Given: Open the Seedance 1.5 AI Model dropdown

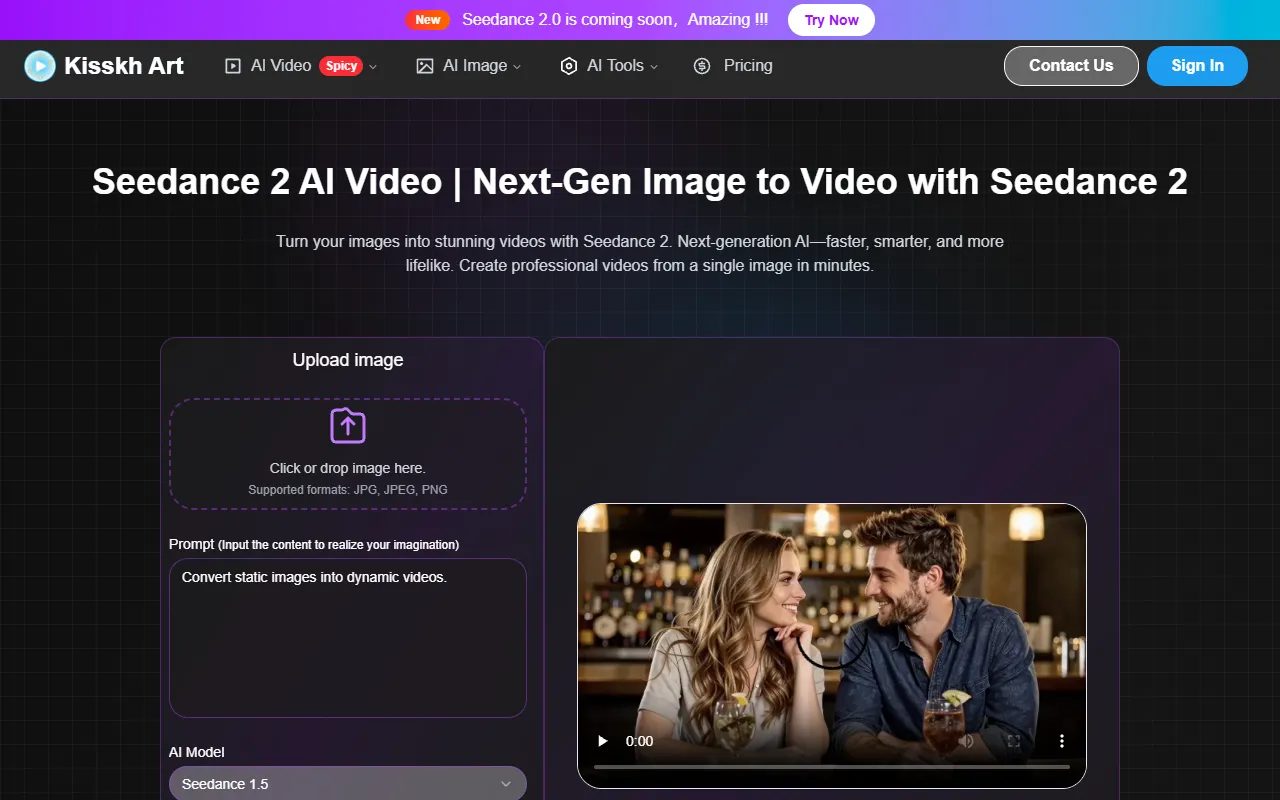Looking at the screenshot, I should (347, 783).
